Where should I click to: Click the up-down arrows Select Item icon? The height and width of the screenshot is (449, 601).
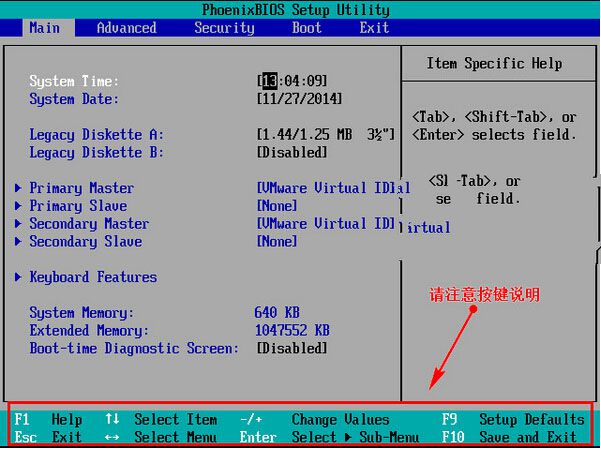(x=112, y=419)
